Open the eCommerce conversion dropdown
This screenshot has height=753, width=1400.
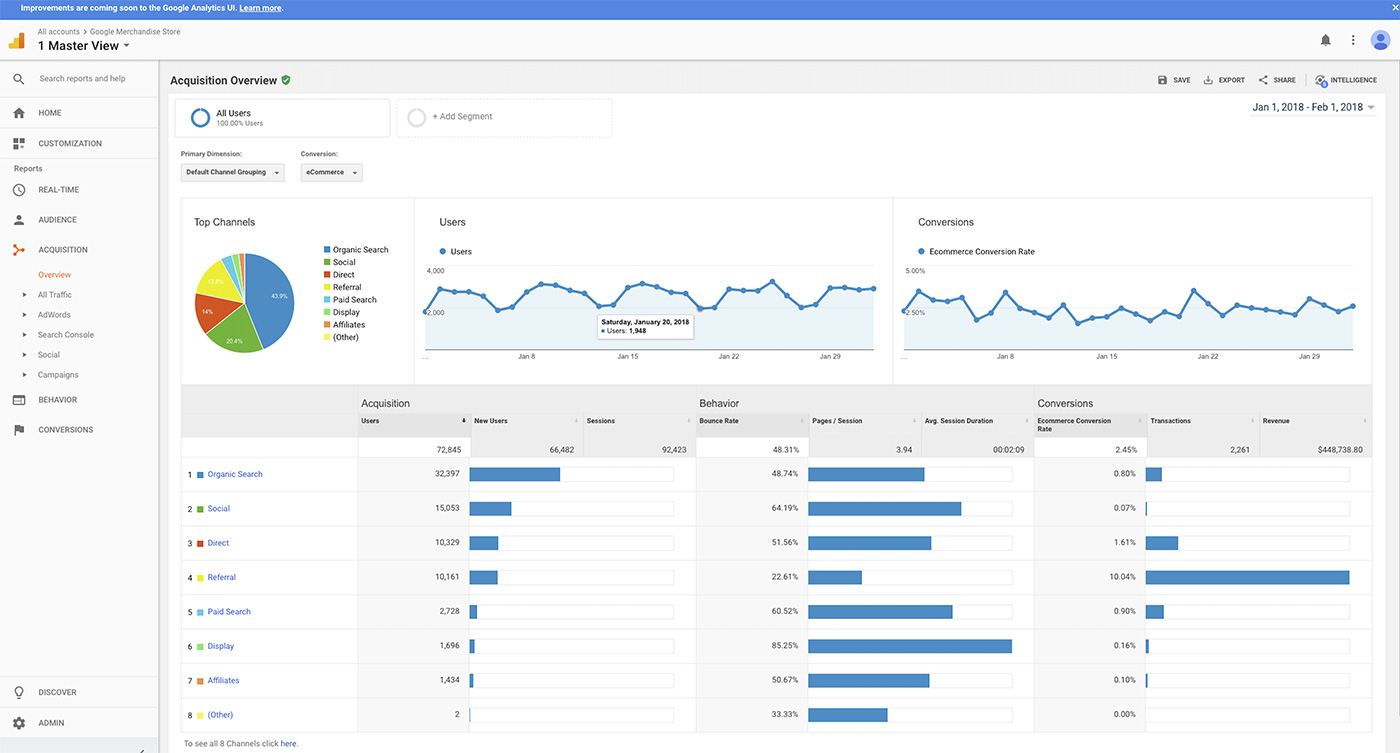click(x=331, y=172)
